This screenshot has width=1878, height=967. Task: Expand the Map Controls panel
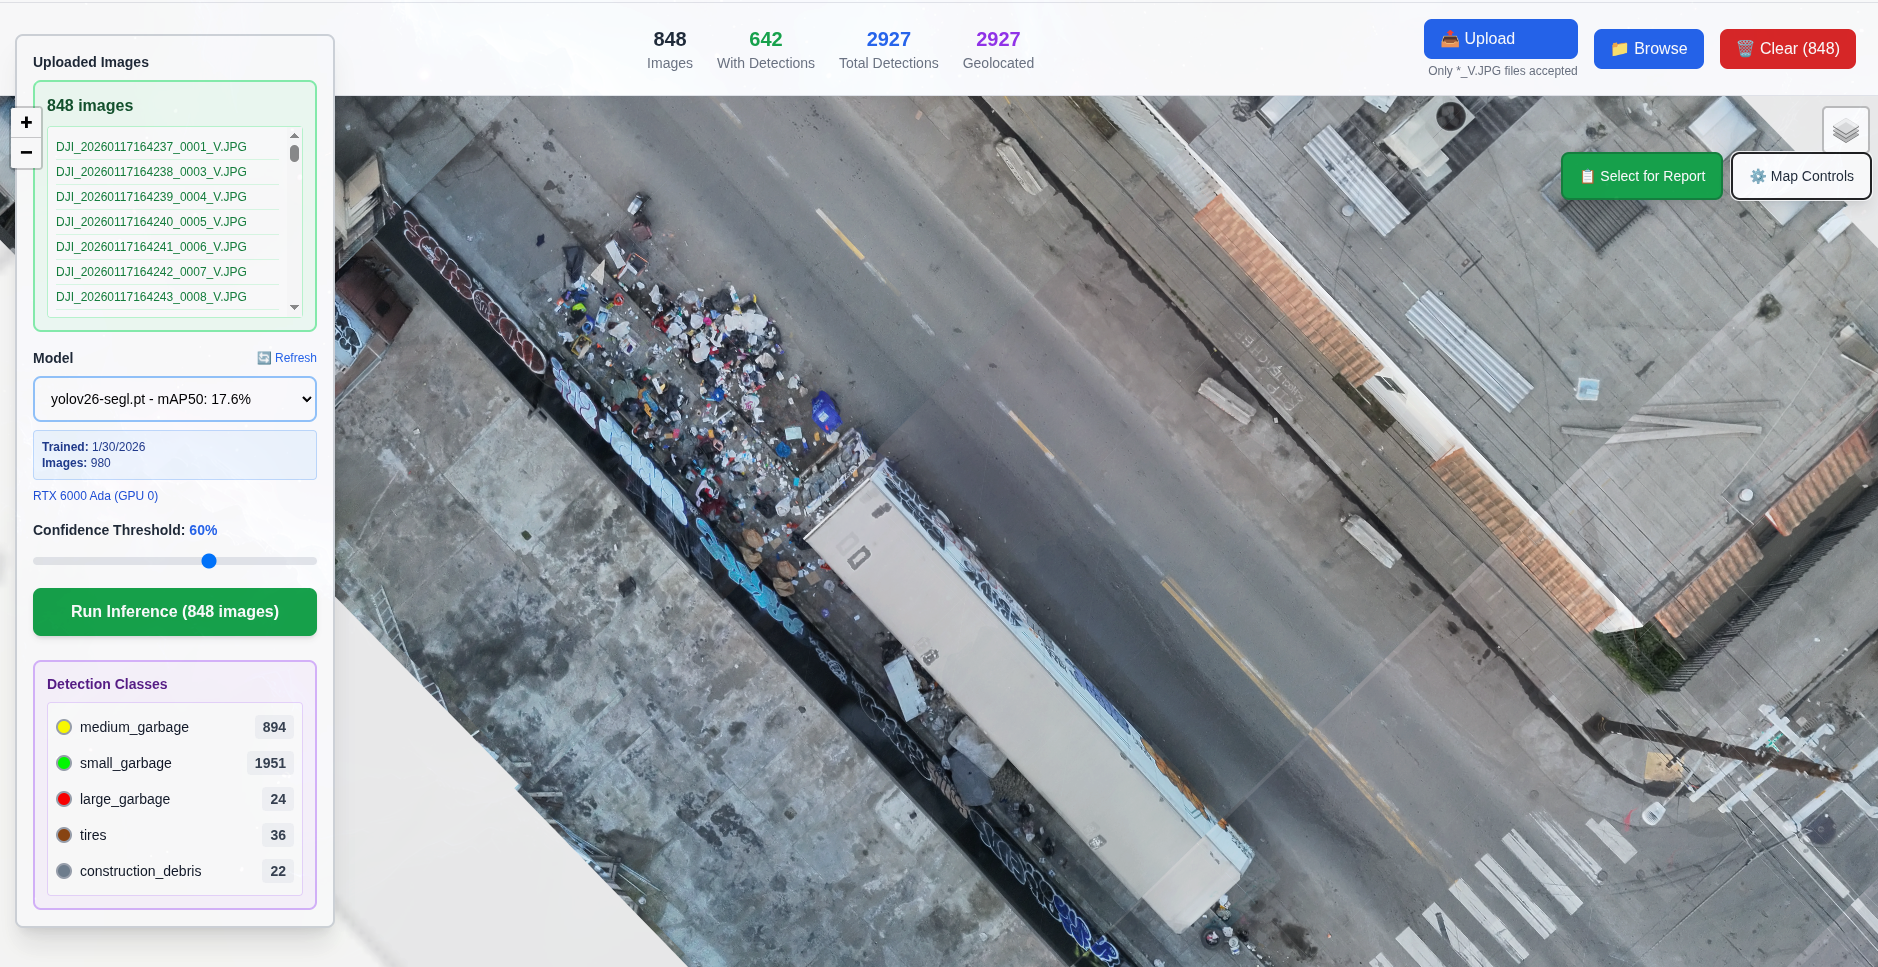1799,176
